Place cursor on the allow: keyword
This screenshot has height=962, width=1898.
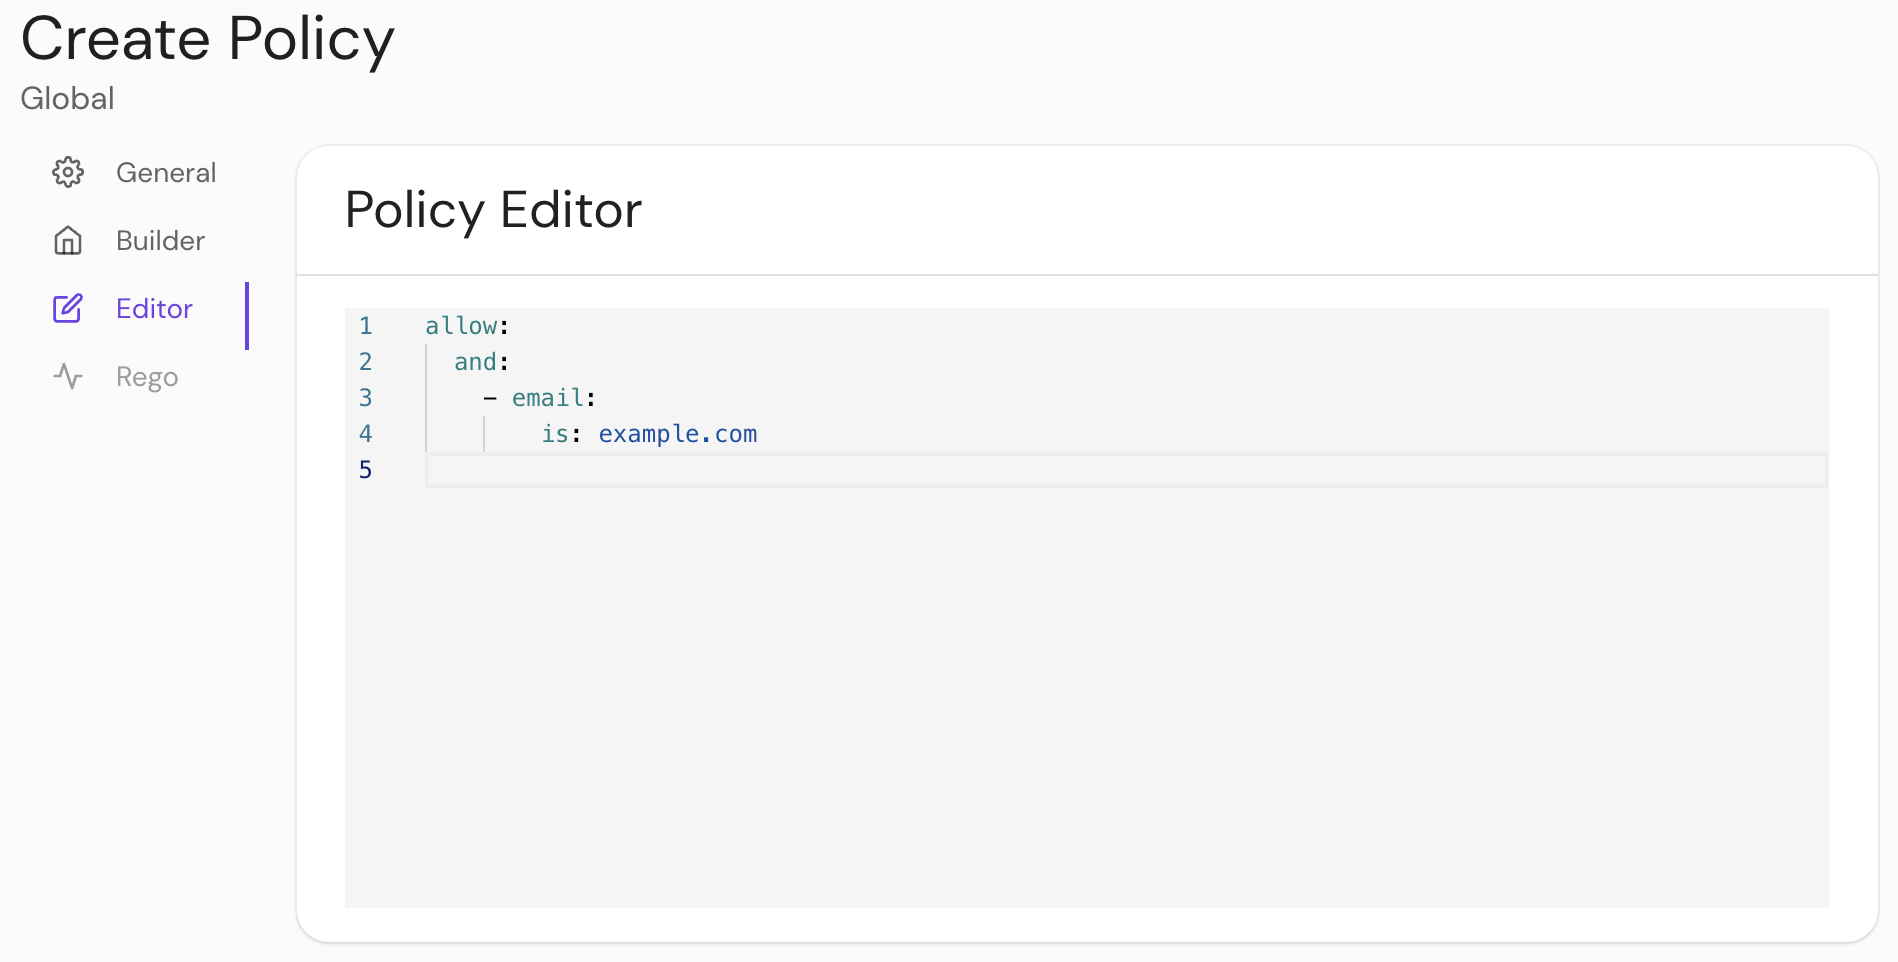463,325
